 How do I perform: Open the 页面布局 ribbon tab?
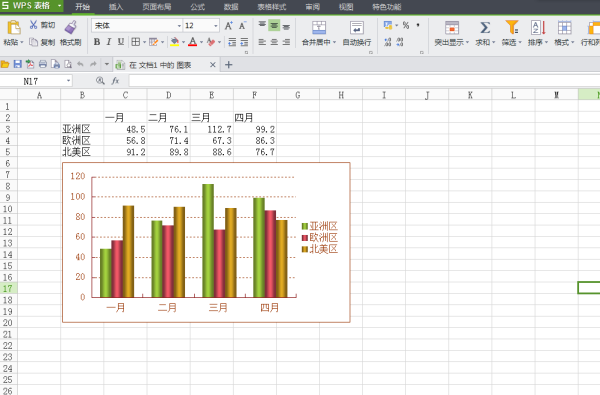pos(157,7)
